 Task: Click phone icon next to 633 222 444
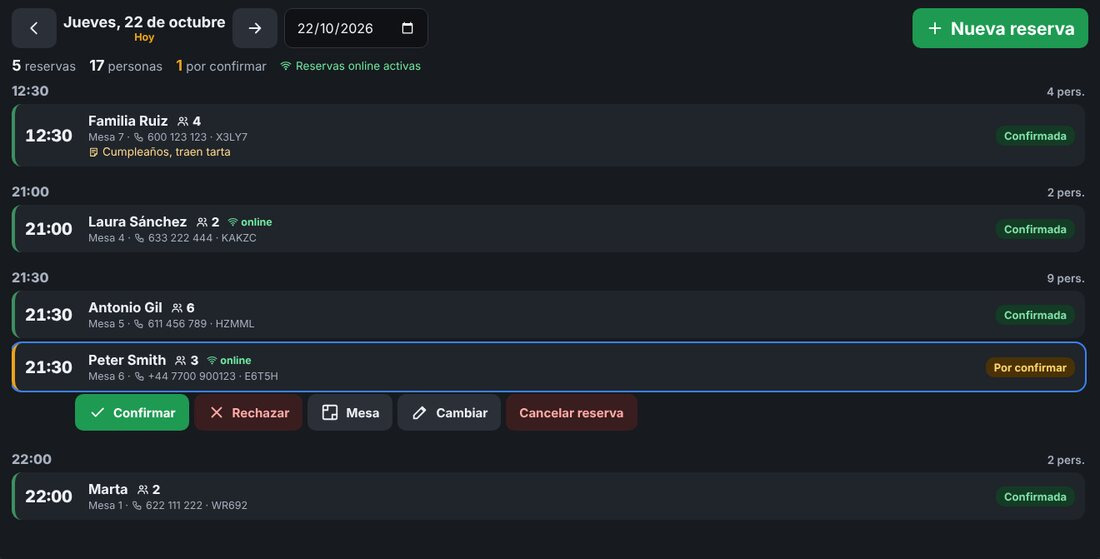(x=139, y=238)
